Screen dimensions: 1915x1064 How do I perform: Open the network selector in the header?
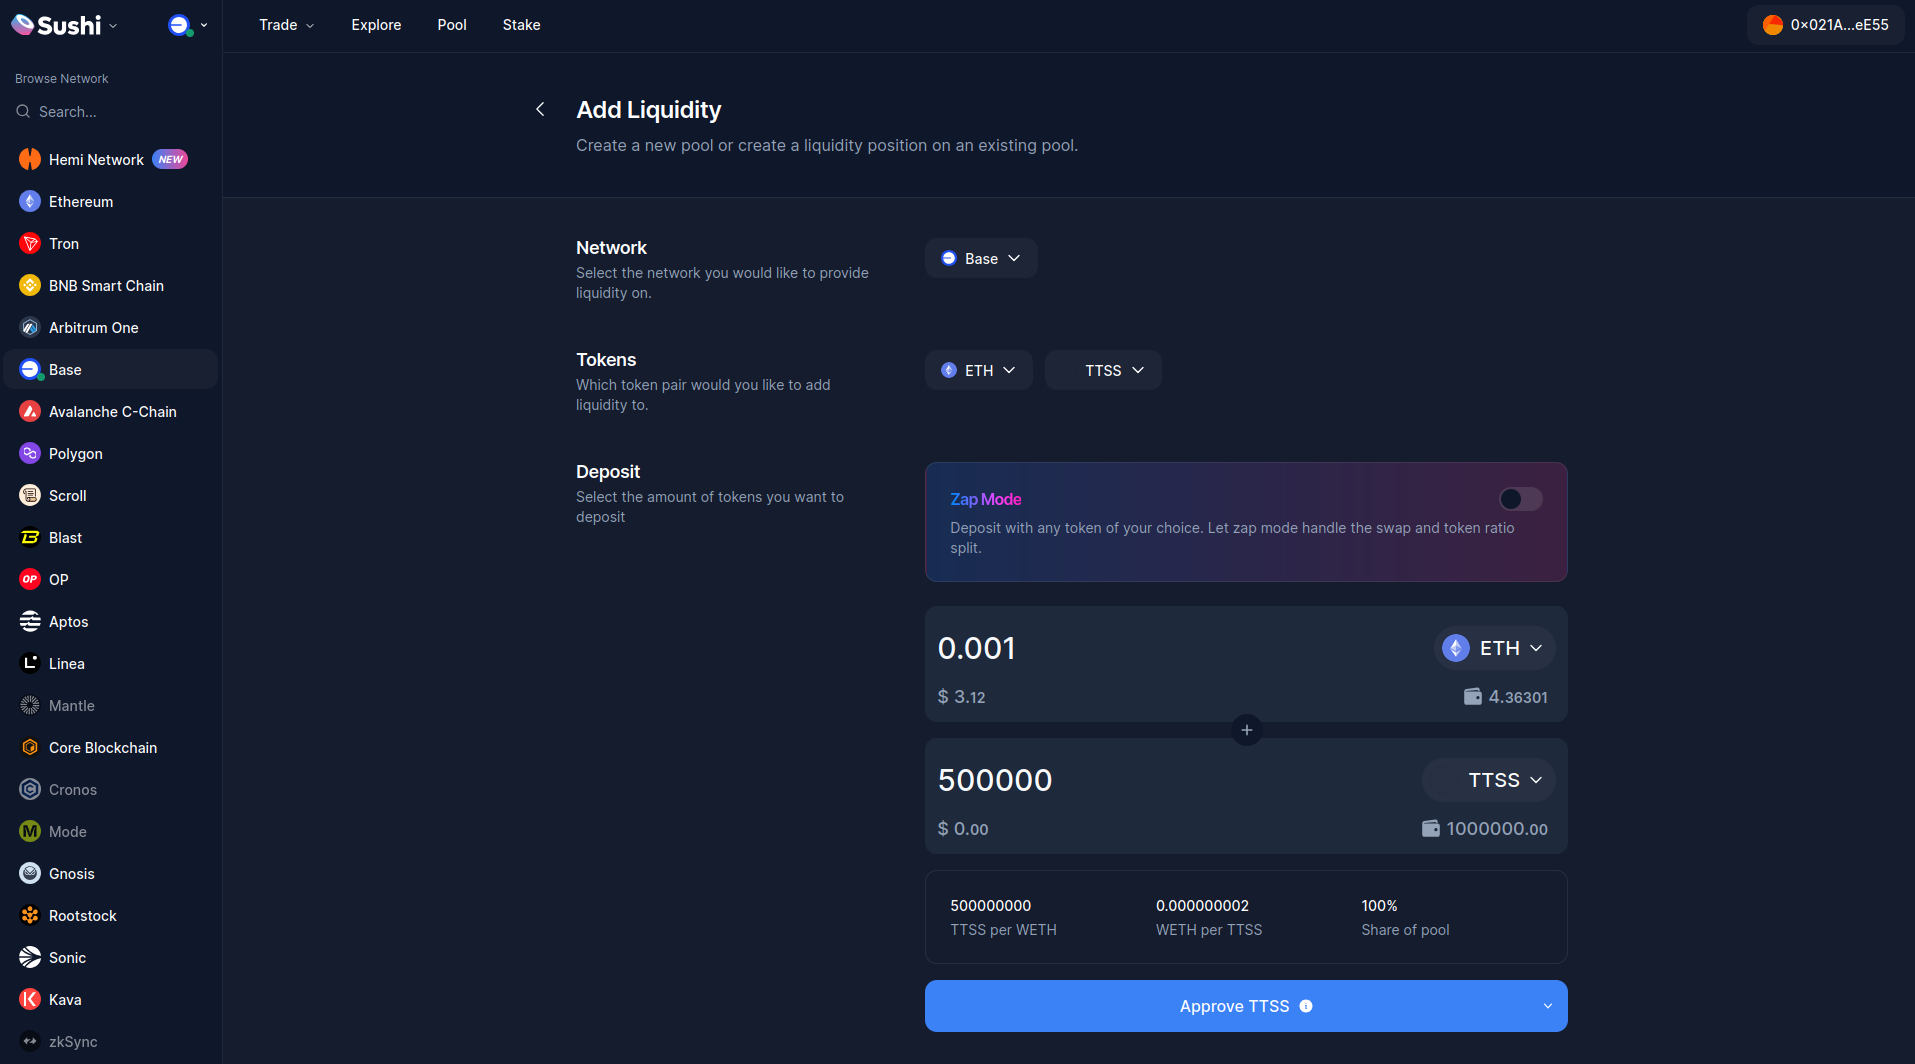click(x=188, y=25)
